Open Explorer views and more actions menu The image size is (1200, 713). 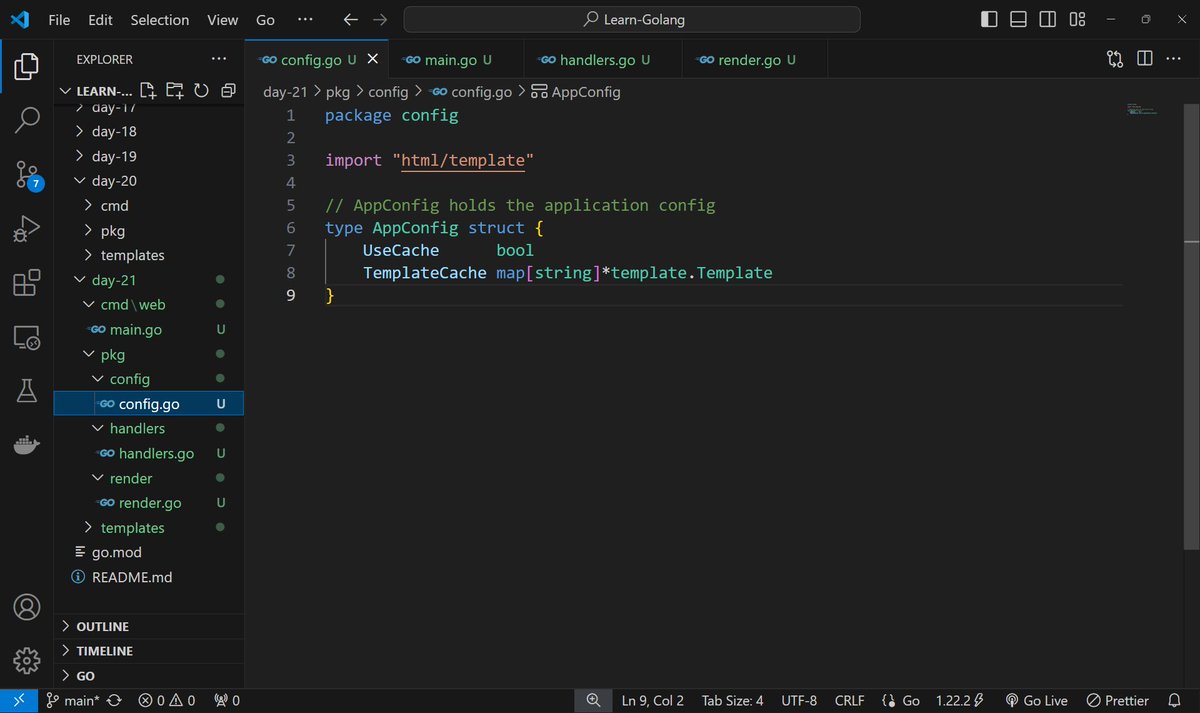pos(219,59)
